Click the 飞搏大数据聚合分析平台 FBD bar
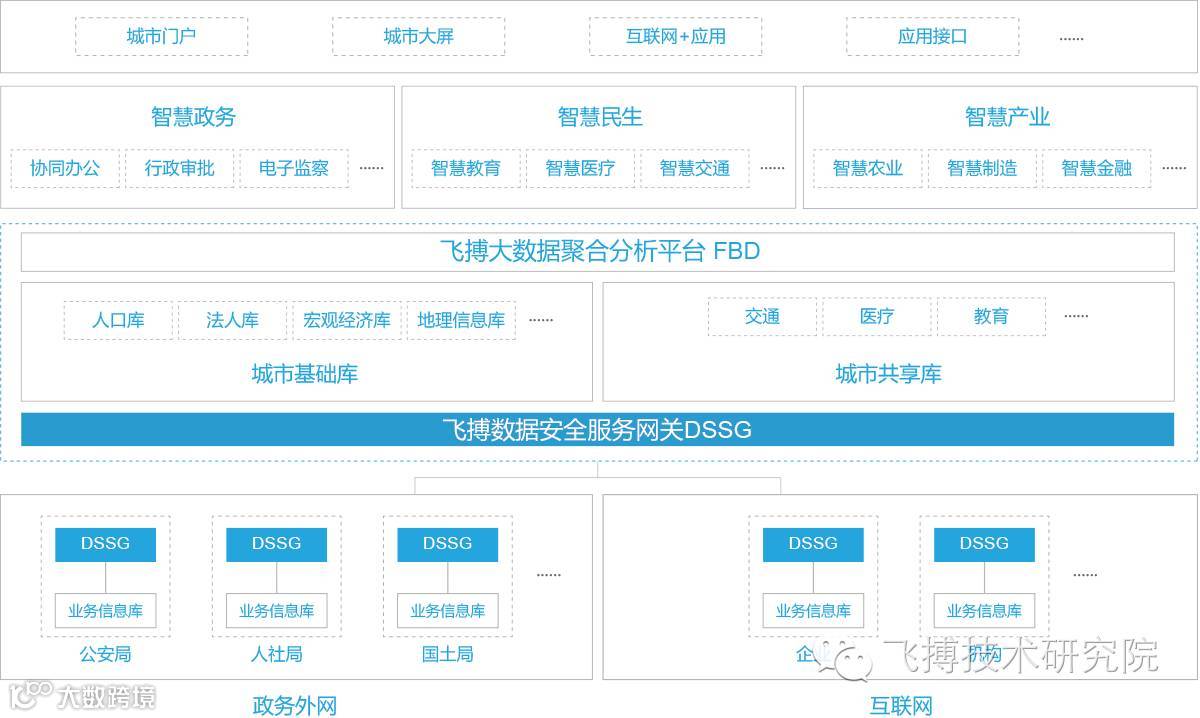The width and height of the screenshot is (1200, 718). [598, 251]
